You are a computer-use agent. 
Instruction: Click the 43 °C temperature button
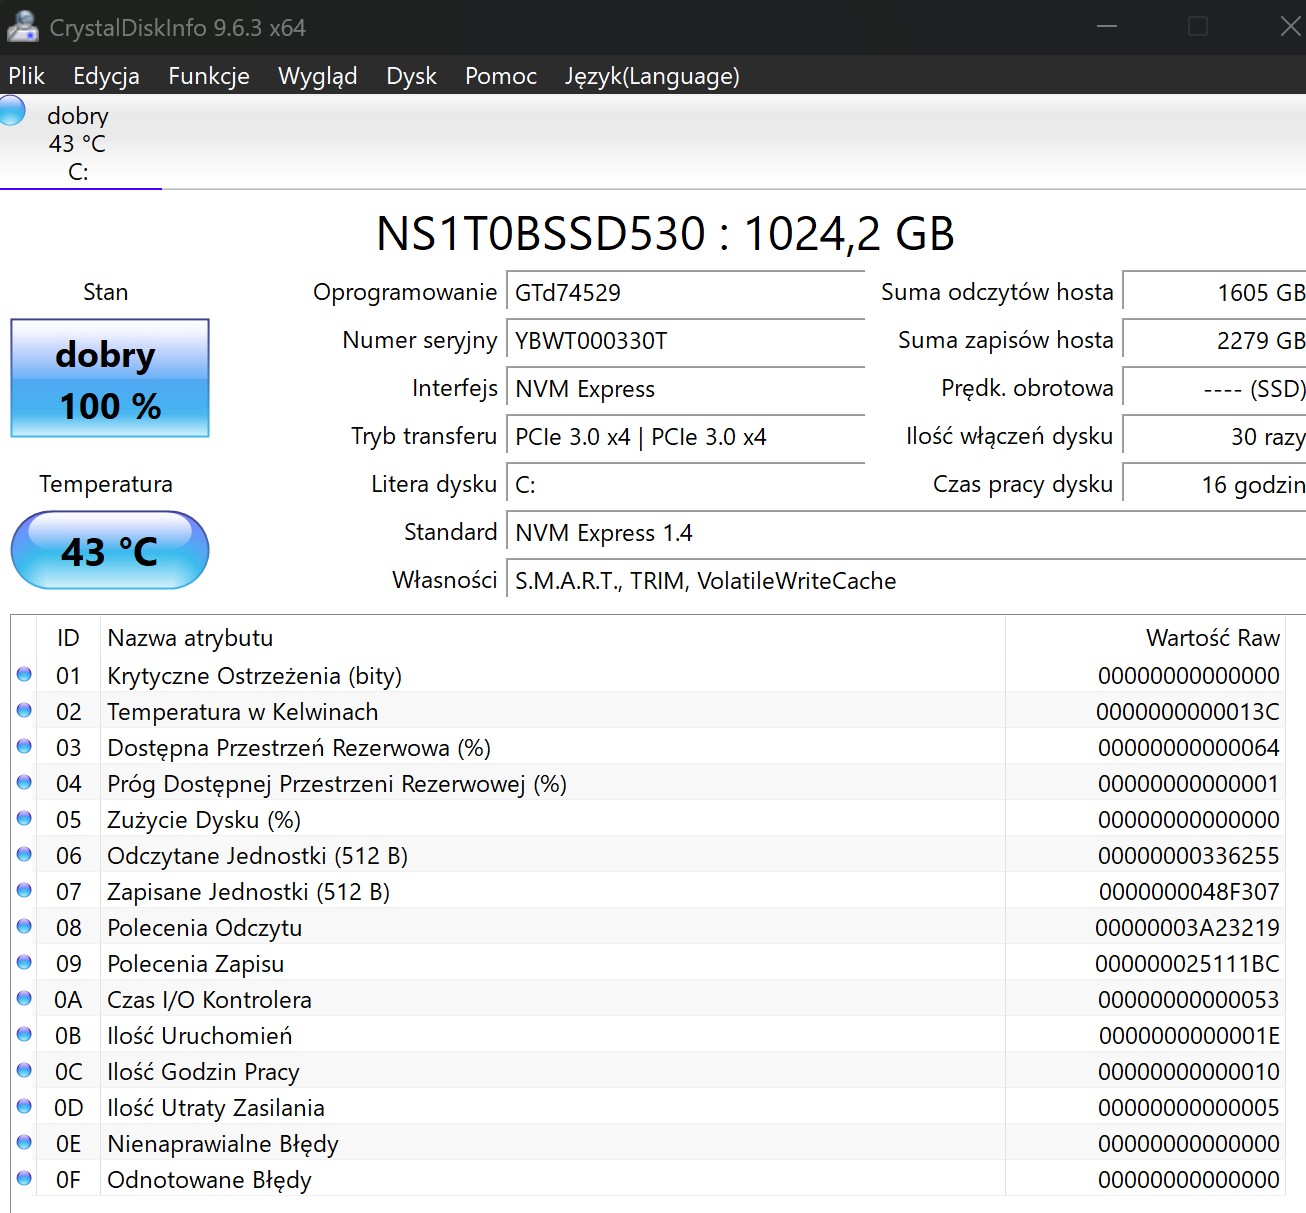pos(110,551)
